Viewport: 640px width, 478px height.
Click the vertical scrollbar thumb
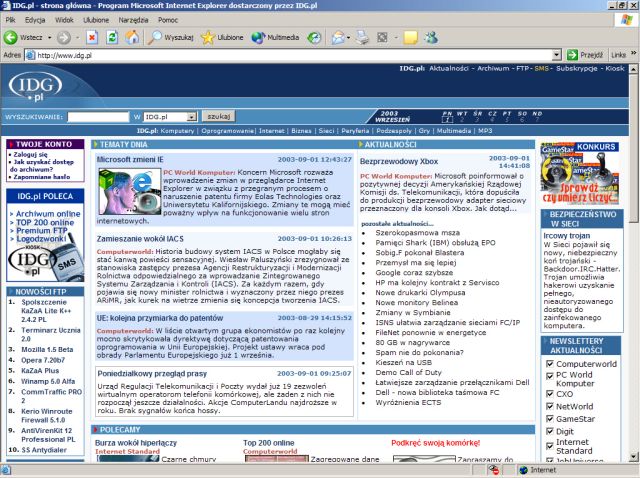coord(633,148)
